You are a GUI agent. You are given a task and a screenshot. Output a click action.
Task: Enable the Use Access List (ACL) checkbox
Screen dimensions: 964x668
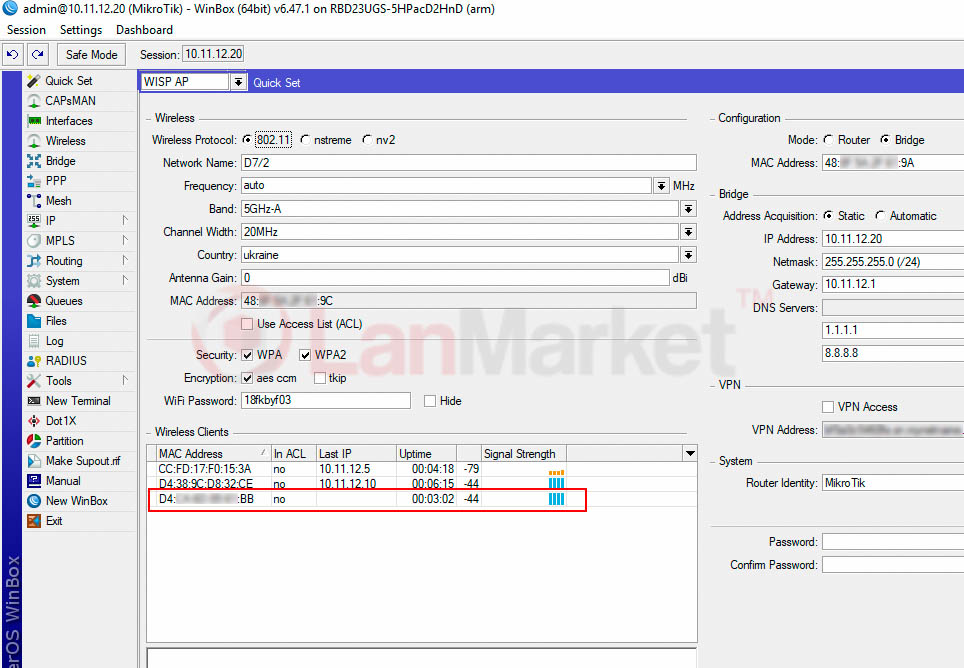tap(247, 324)
